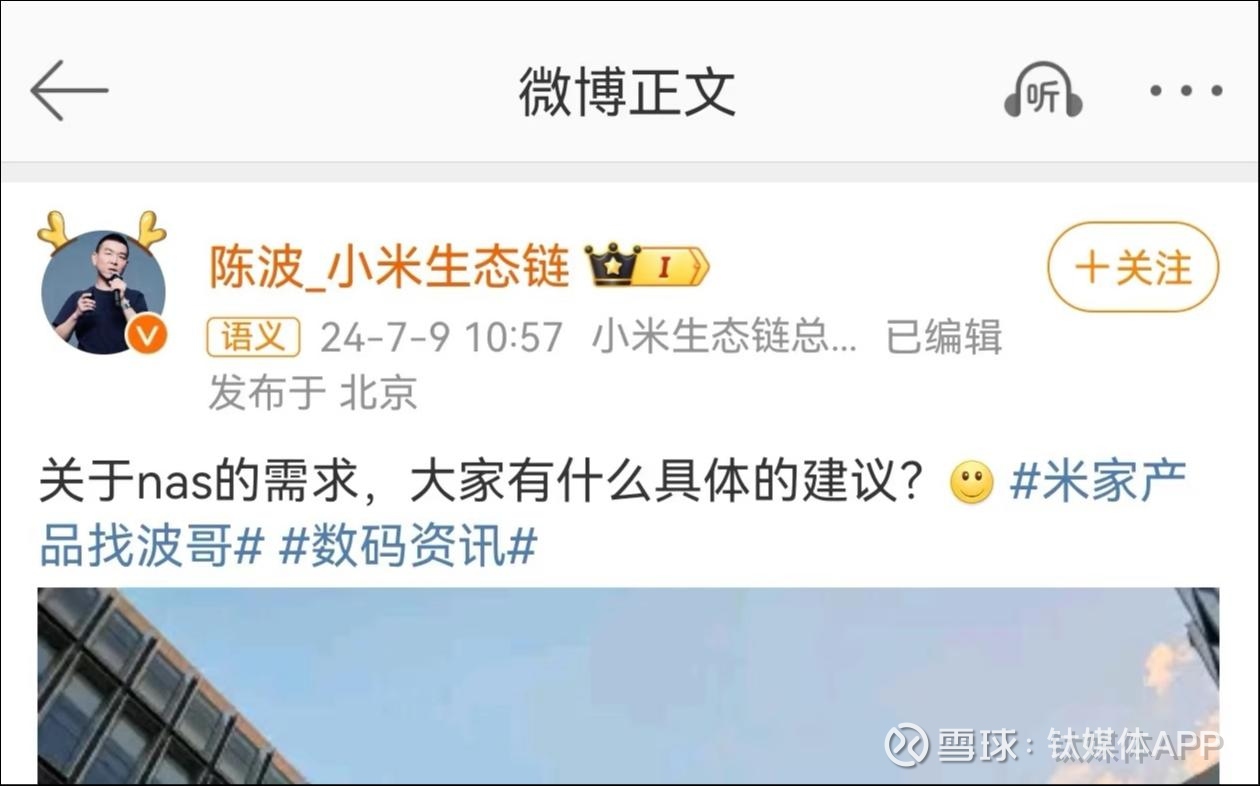Tap the level I badge next to crown
Viewport: 1260px width, 786px height.
click(x=673, y=266)
